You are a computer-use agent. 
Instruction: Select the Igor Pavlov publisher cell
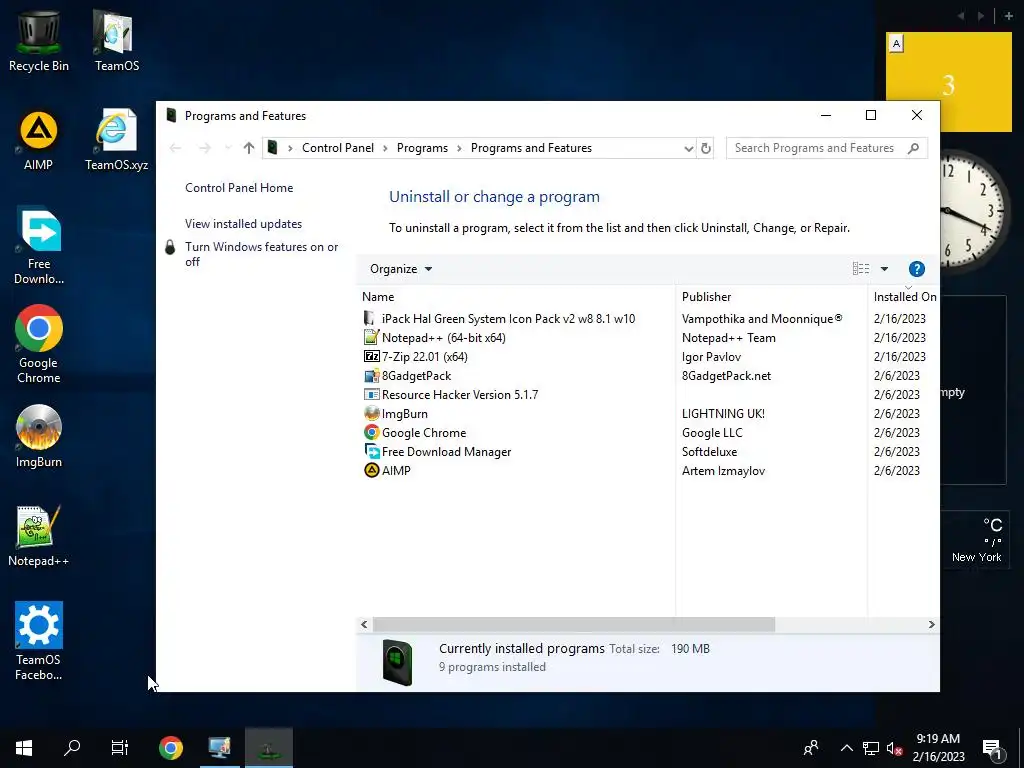tap(711, 357)
